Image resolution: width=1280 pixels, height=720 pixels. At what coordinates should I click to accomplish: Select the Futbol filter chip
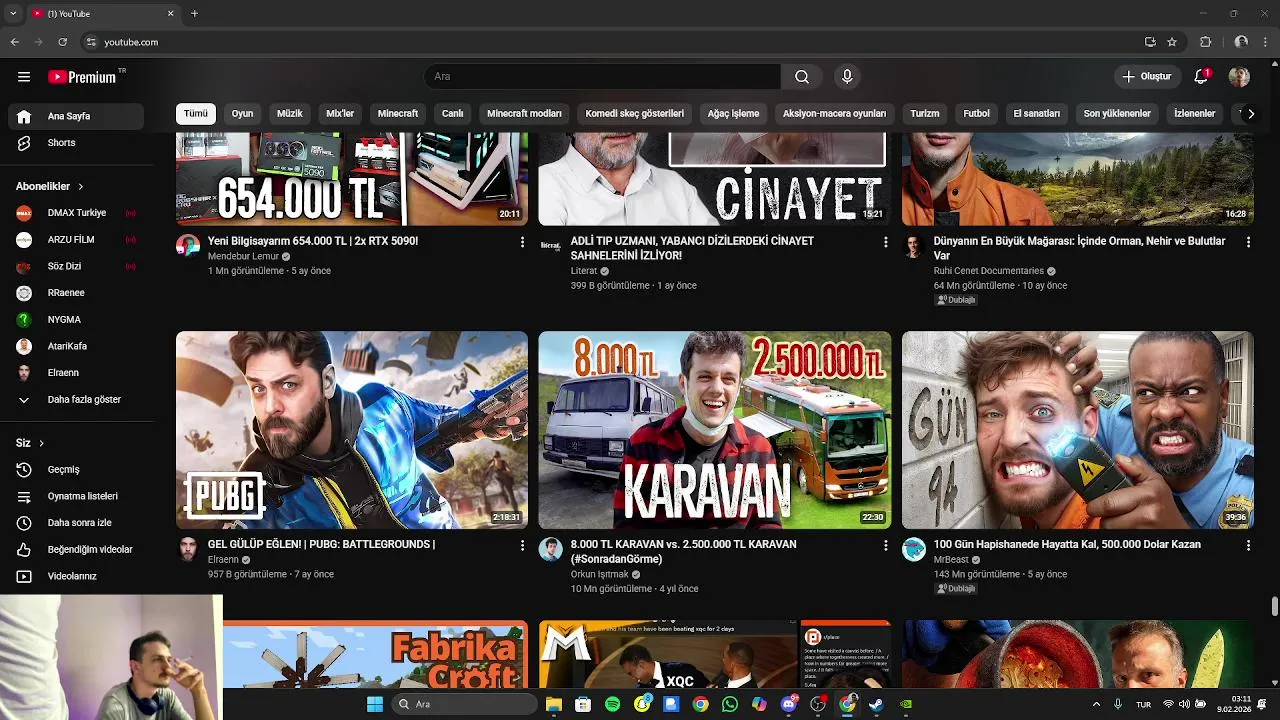click(977, 114)
